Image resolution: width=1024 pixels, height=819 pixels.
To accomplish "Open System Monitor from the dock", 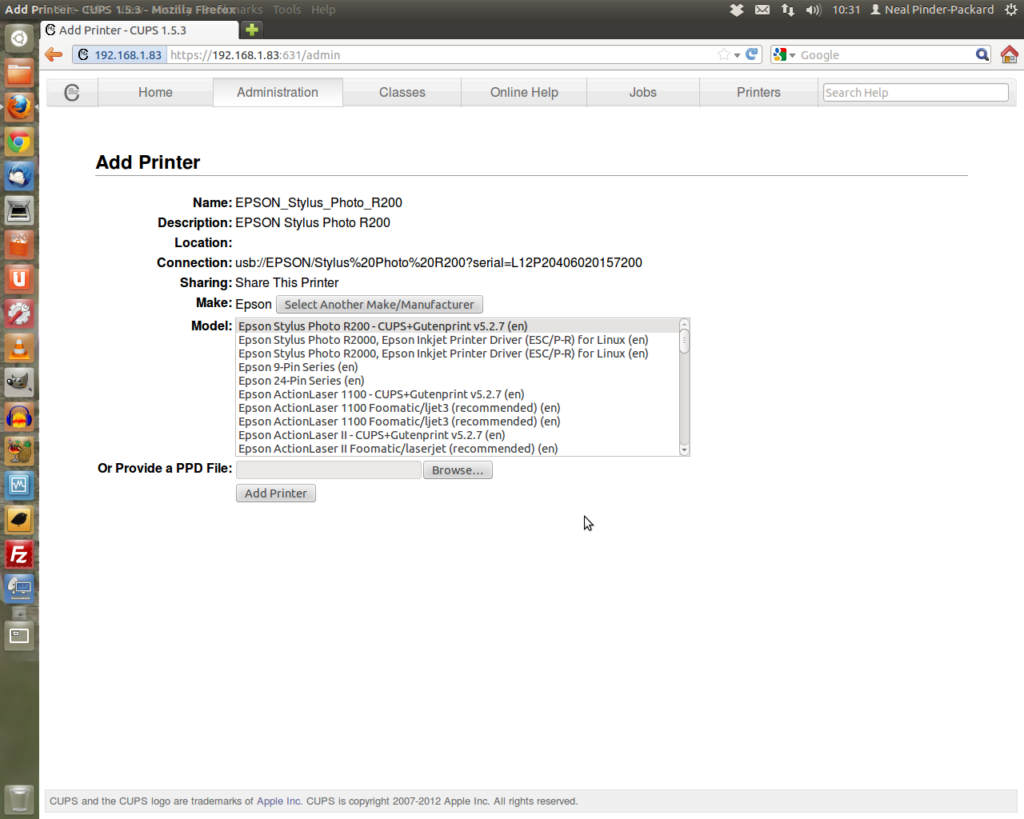I will [19, 486].
